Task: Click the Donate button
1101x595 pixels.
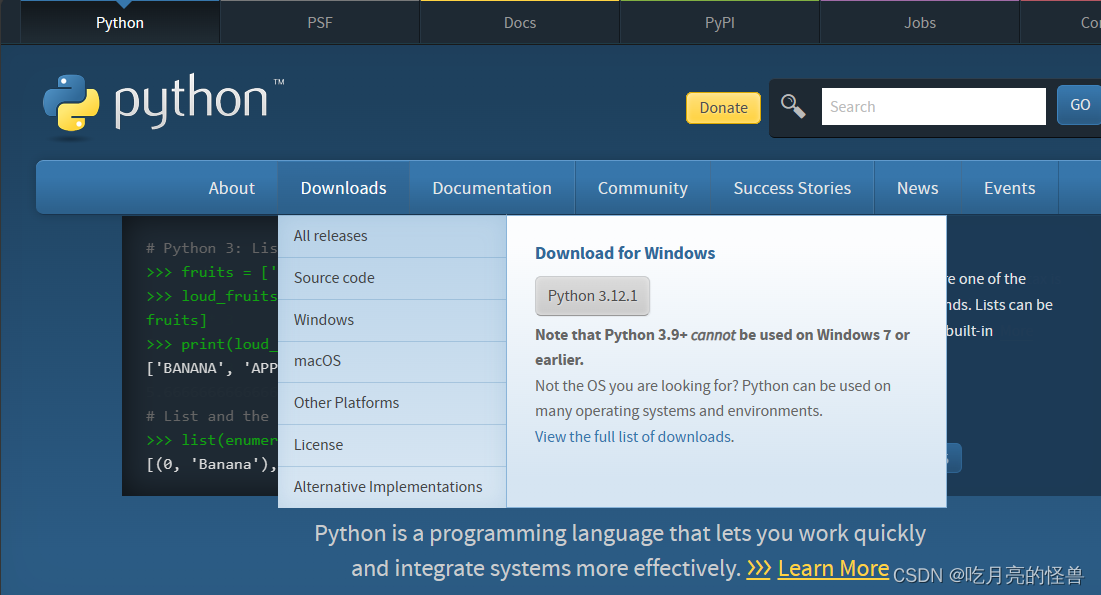Action: click(x=723, y=107)
